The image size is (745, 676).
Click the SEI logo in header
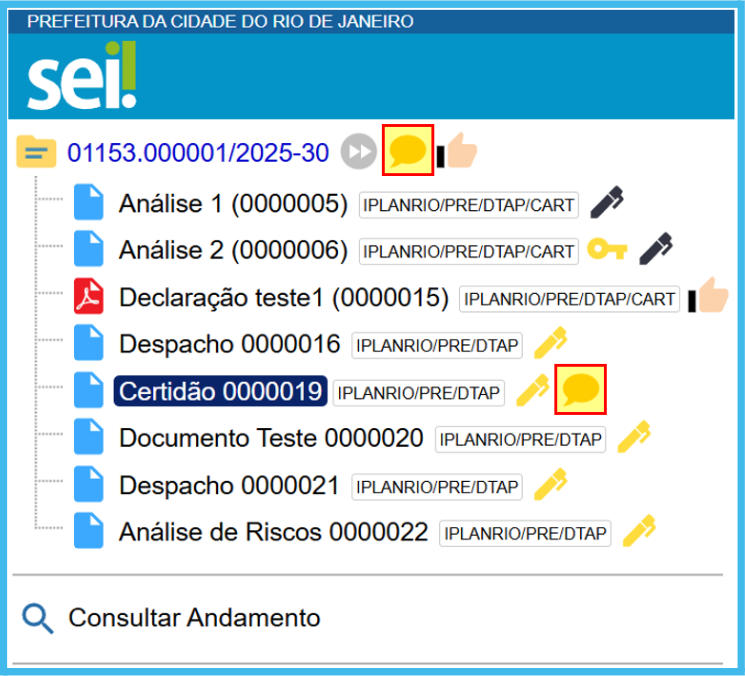click(x=82, y=75)
